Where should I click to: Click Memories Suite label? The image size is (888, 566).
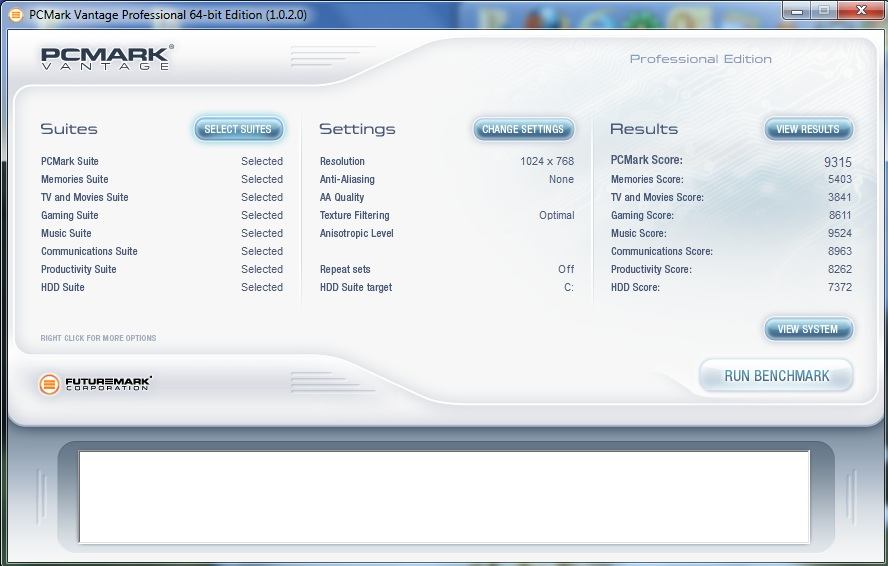[75, 180]
